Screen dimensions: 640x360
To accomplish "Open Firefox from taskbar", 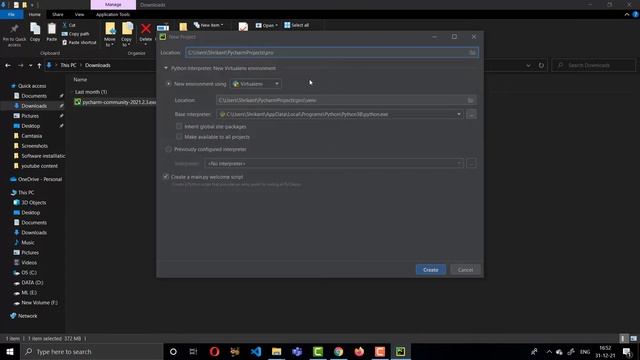I will tap(359, 351).
